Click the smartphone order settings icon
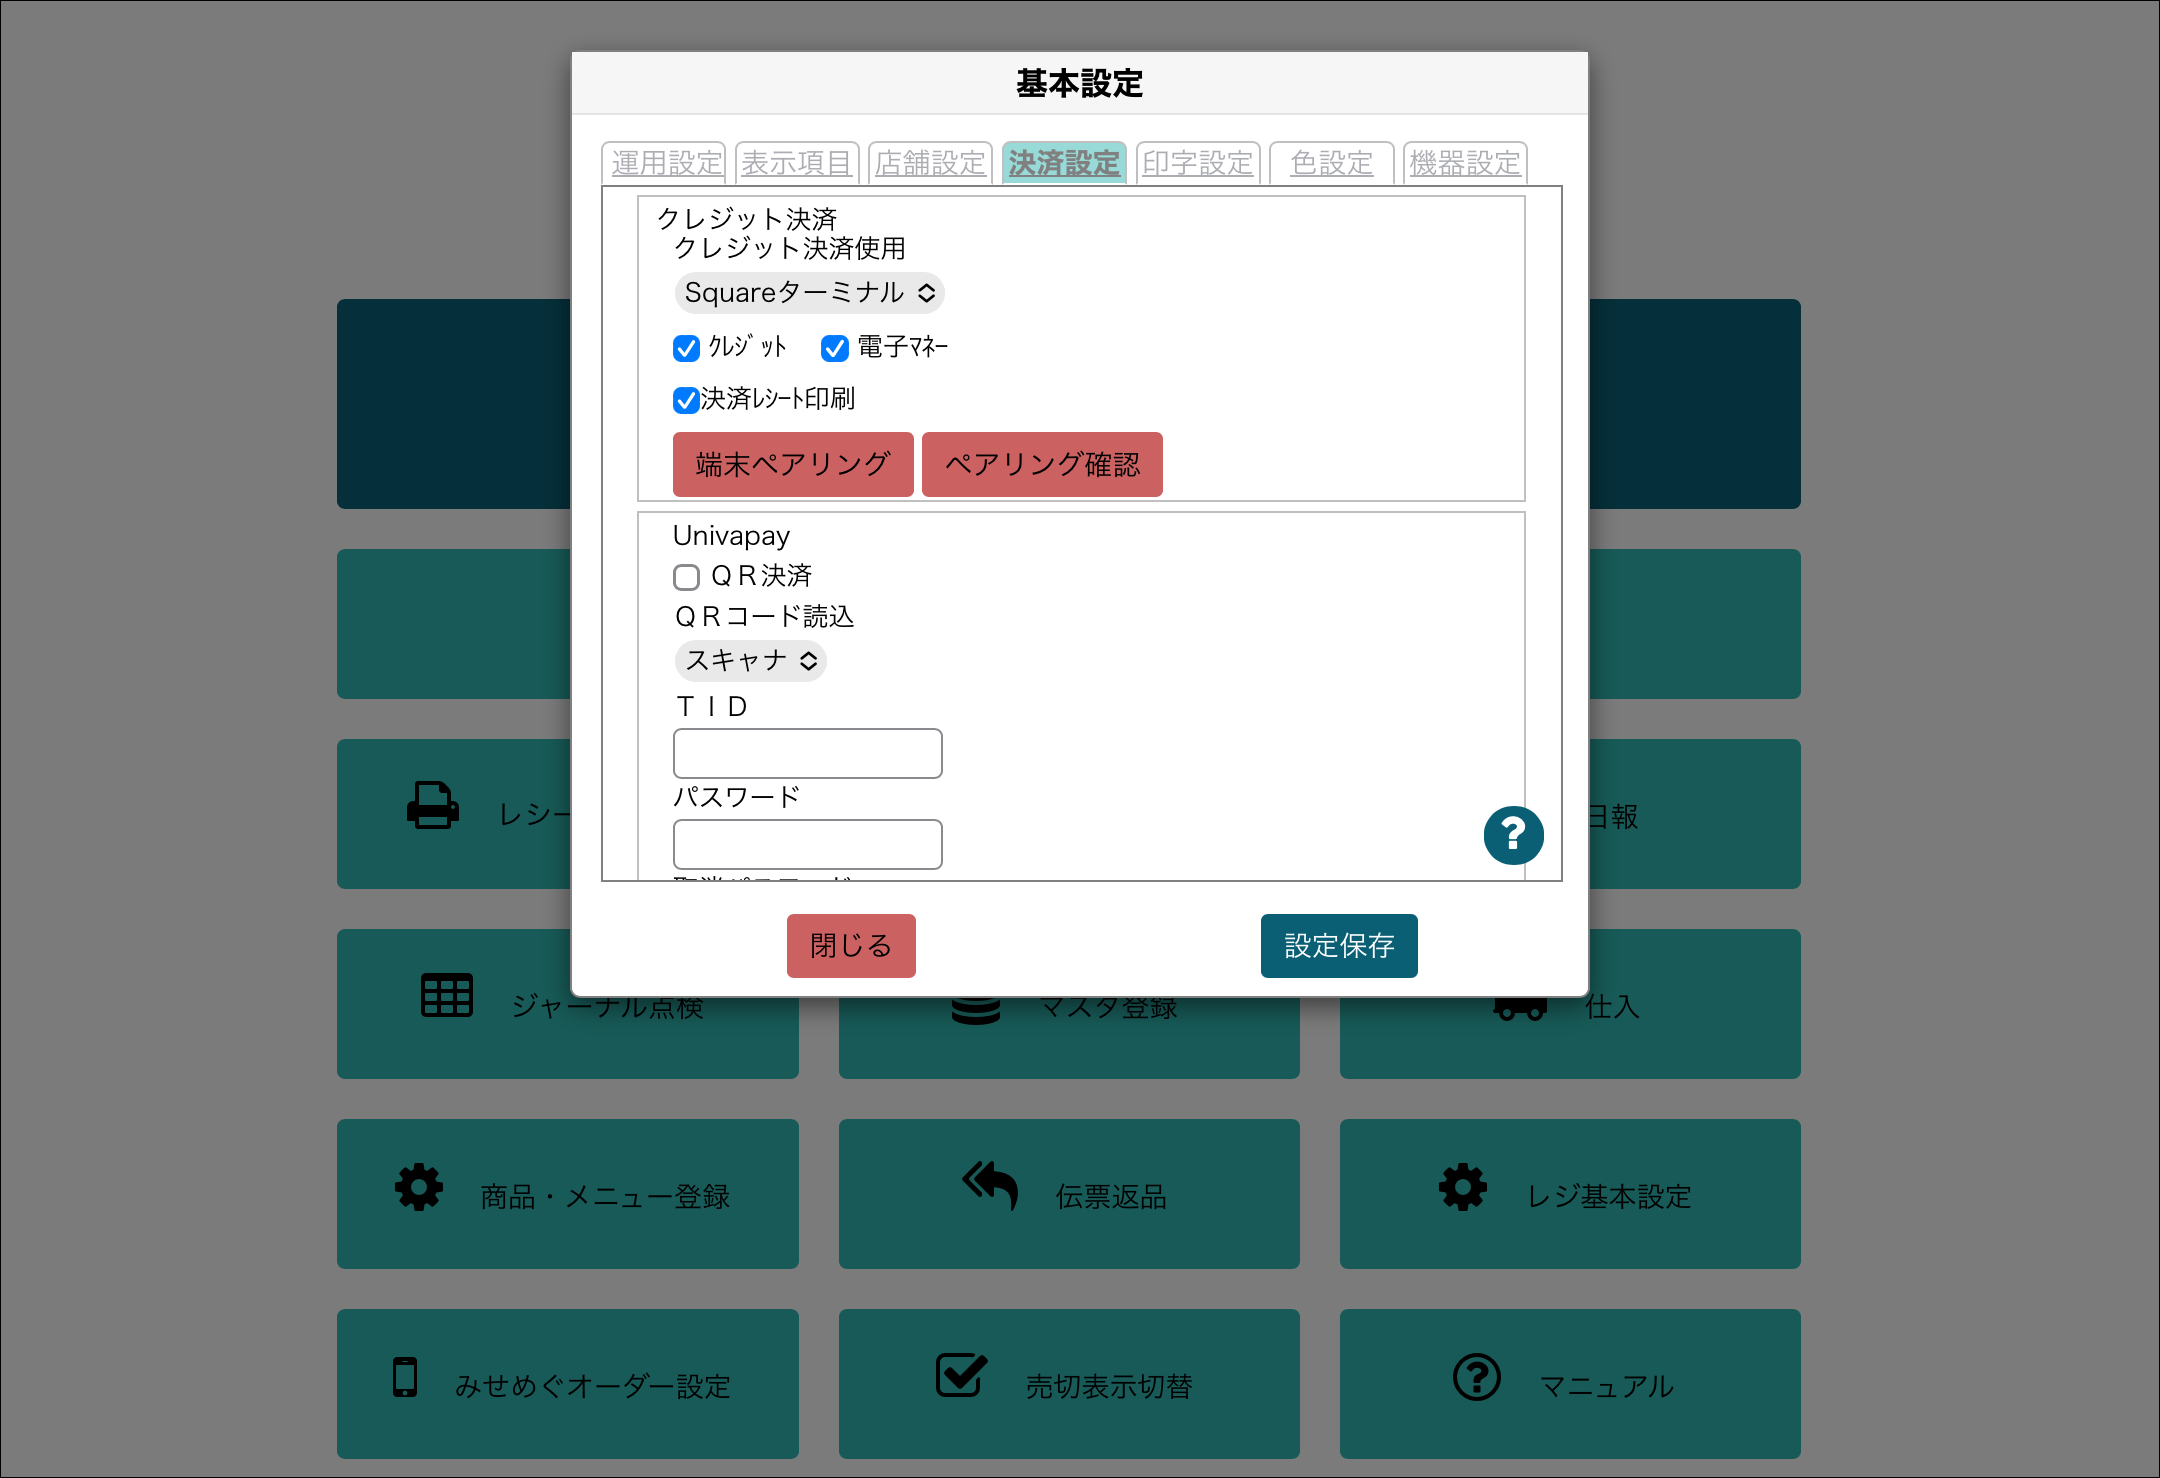 (x=405, y=1377)
